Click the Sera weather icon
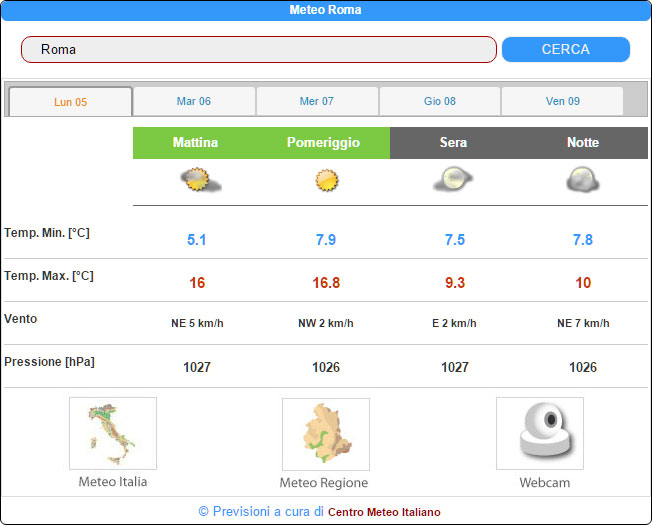This screenshot has height=526, width=652. point(453,181)
